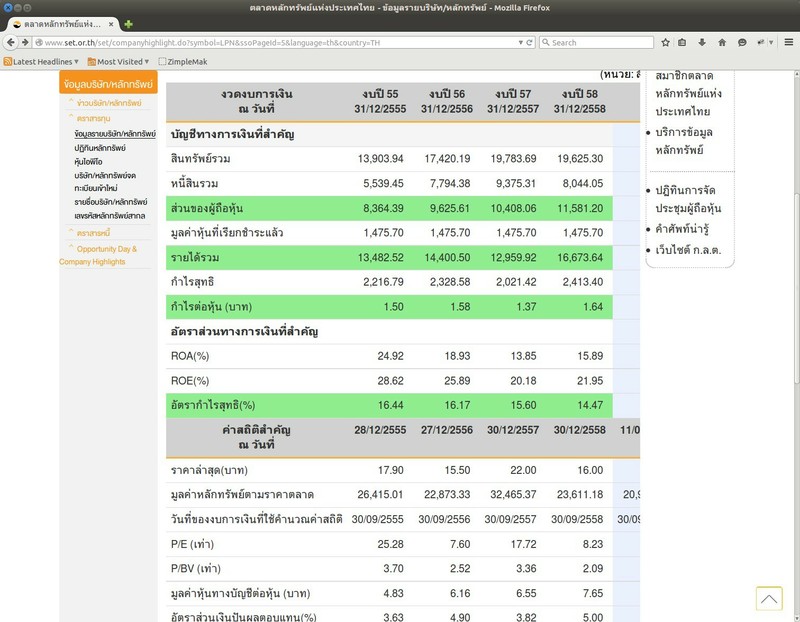Expand the ข่าวบริษัท/หลักทรัพย์ sidebar section

[109, 103]
